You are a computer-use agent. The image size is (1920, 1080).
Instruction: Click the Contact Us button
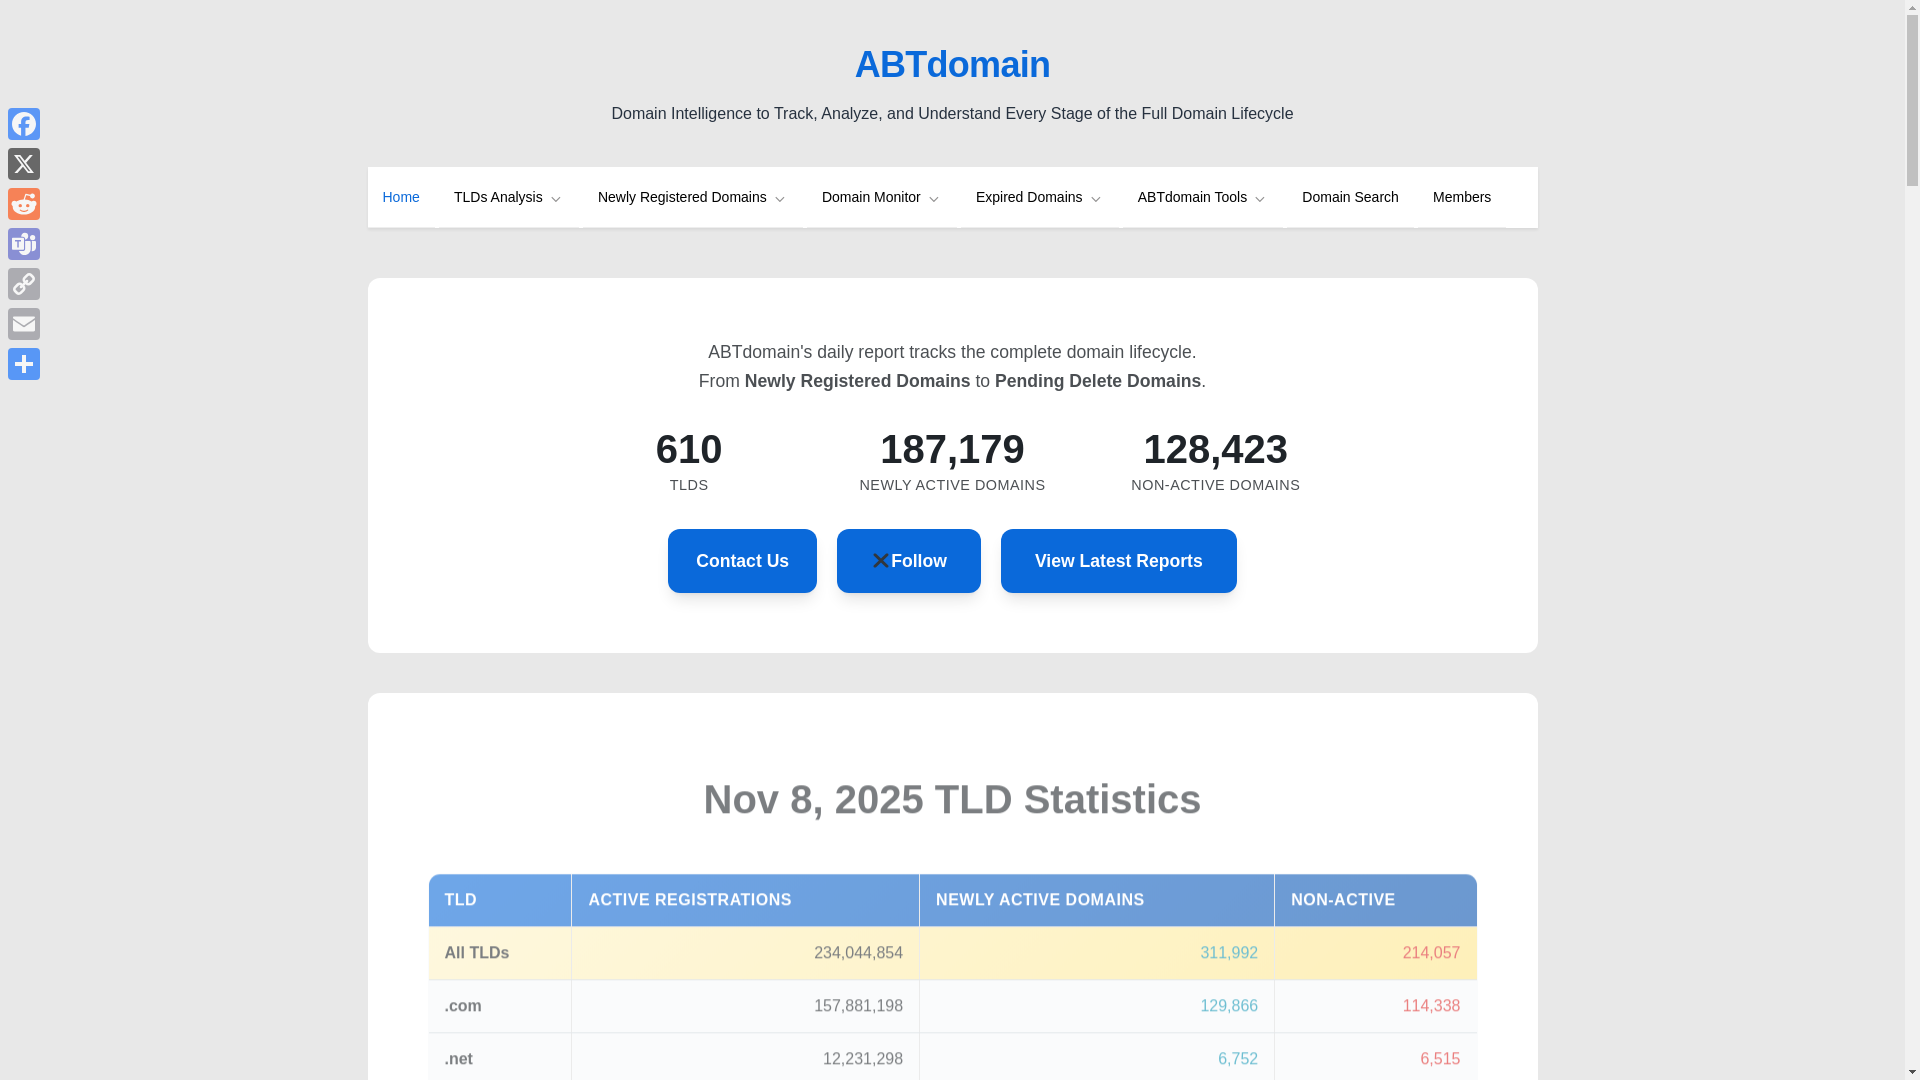tap(742, 561)
